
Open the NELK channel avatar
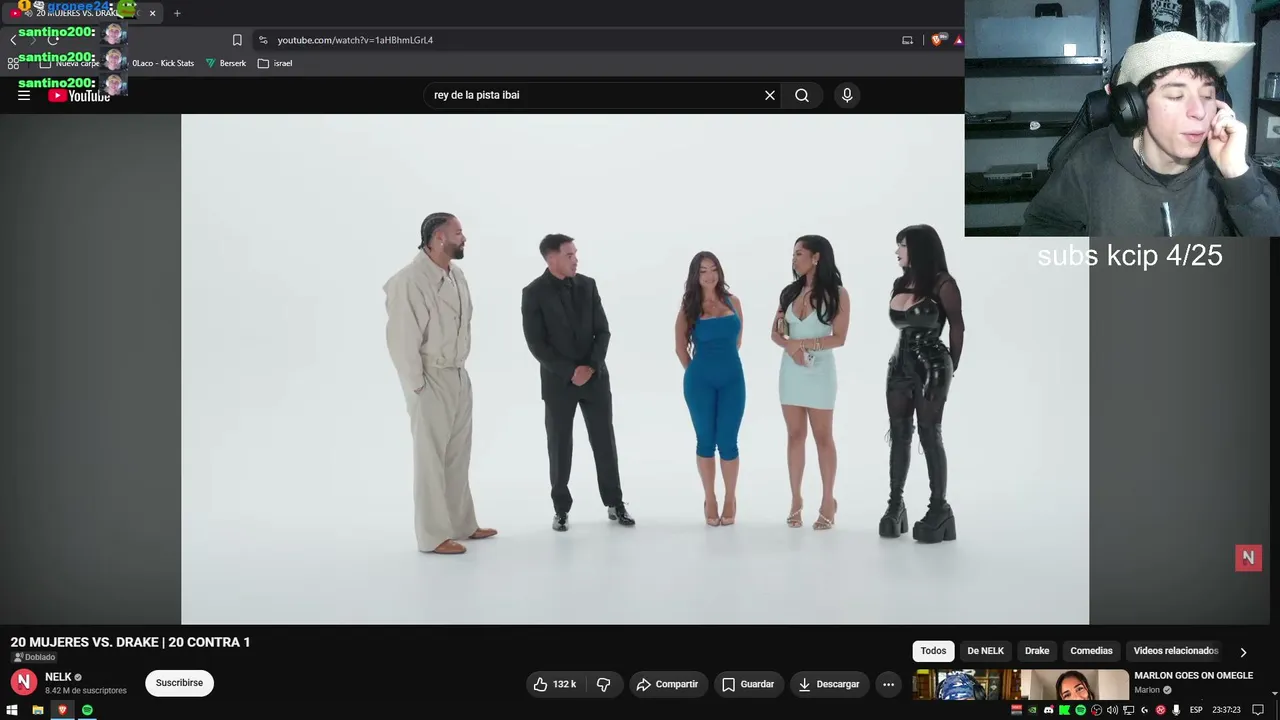tap(24, 682)
